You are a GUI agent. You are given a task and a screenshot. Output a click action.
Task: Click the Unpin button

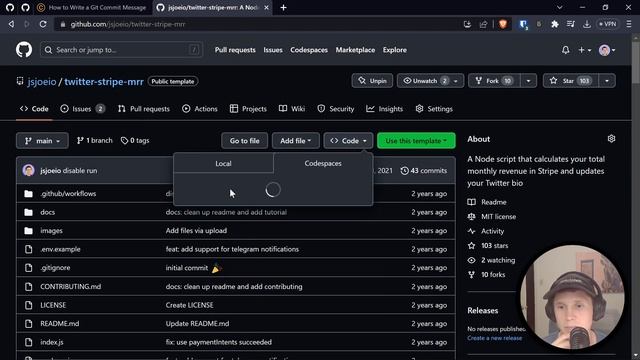(372, 81)
